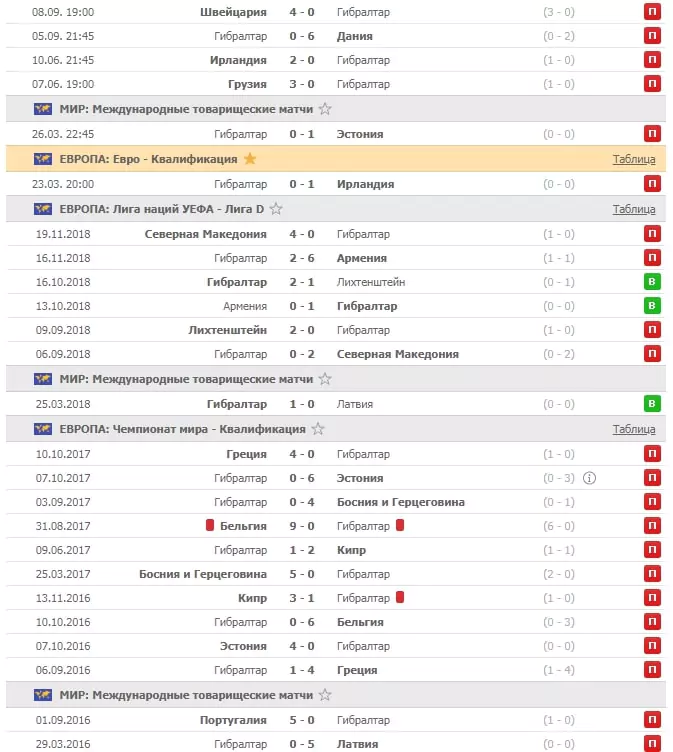Image resolution: width=673 pixels, height=752 pixels.
Task: Toggle favorite star for Чемпионат мира - Квалификация
Action: coord(318,429)
